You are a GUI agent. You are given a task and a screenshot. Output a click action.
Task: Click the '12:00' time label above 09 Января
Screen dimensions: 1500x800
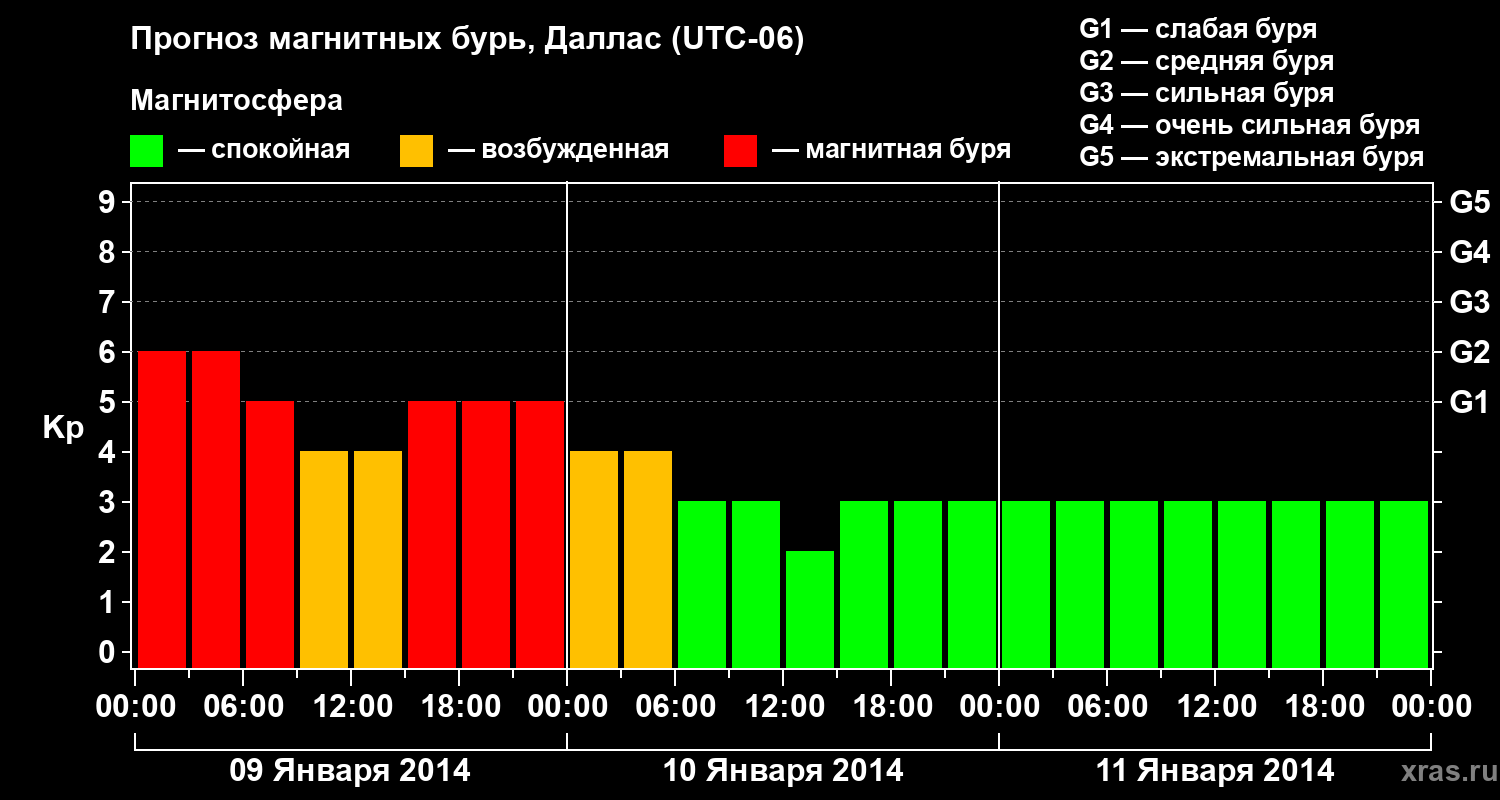coord(351,707)
